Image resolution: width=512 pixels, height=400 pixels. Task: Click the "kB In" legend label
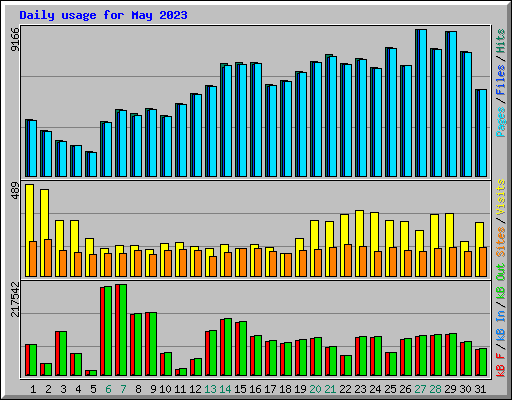(500, 325)
